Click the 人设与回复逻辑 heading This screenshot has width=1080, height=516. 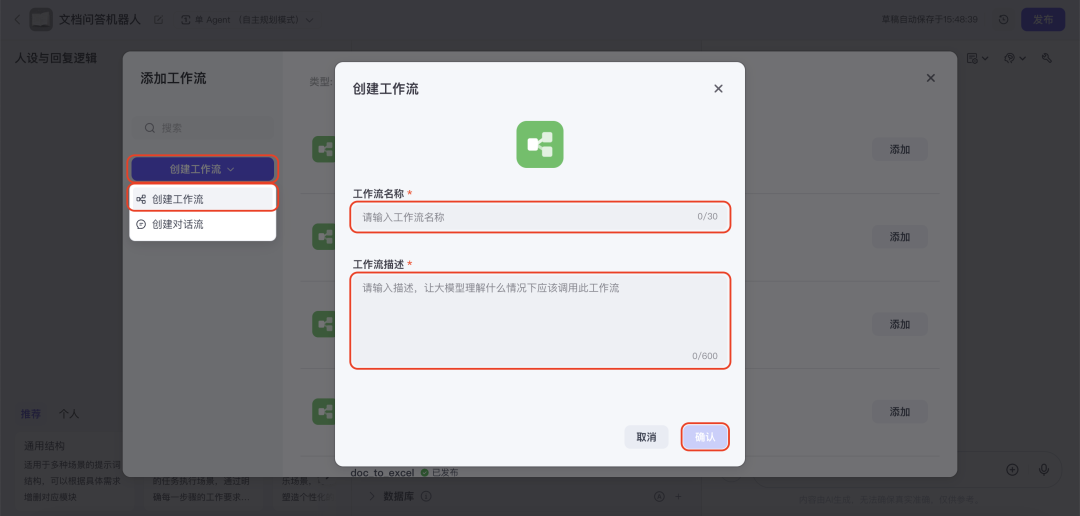[56, 58]
